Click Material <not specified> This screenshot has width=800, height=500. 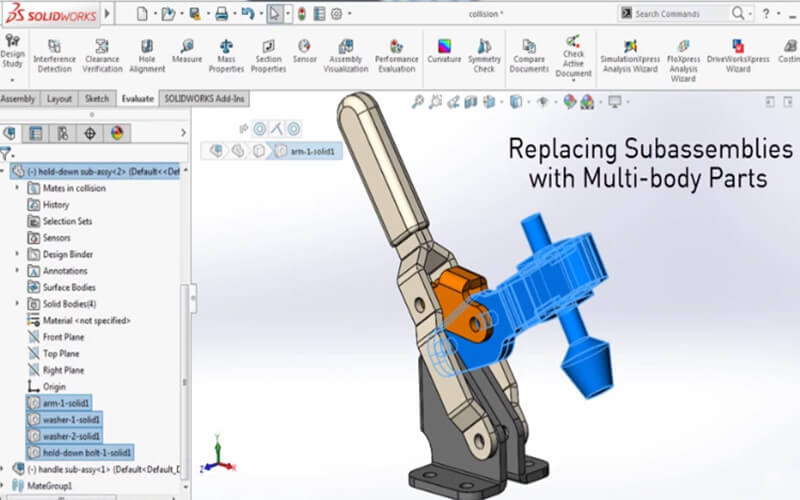tap(79, 320)
